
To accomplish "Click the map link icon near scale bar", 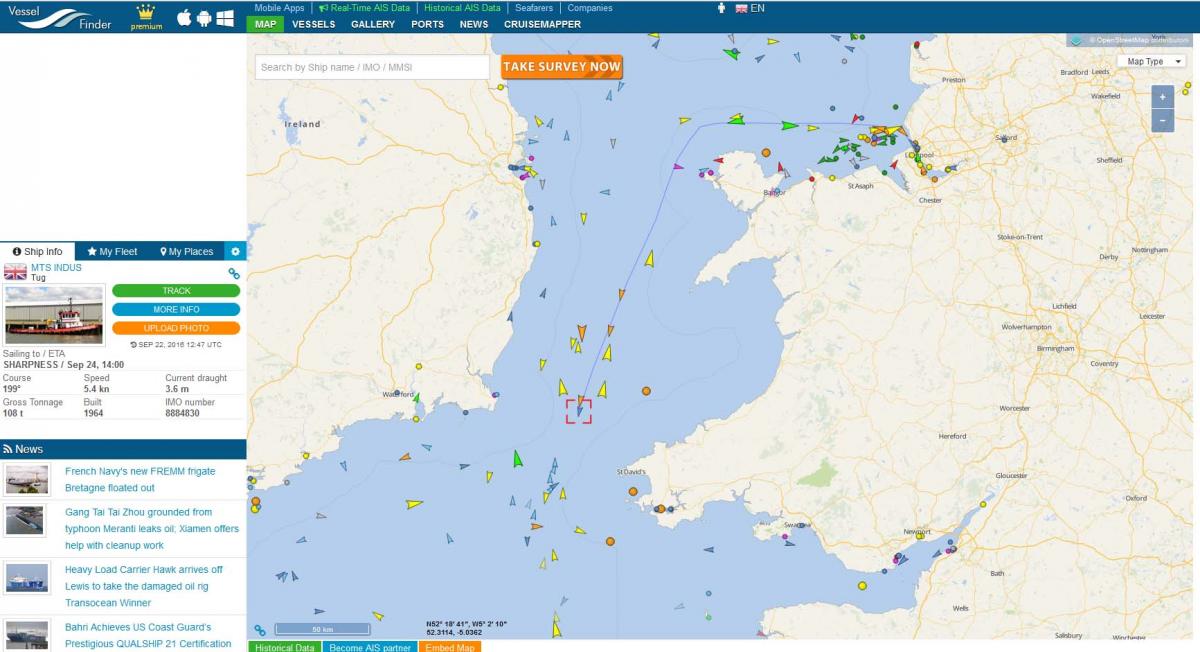I will (x=260, y=630).
